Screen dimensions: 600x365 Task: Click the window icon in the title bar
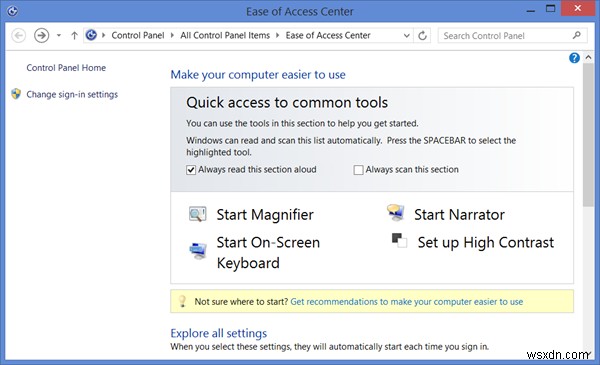12,11
